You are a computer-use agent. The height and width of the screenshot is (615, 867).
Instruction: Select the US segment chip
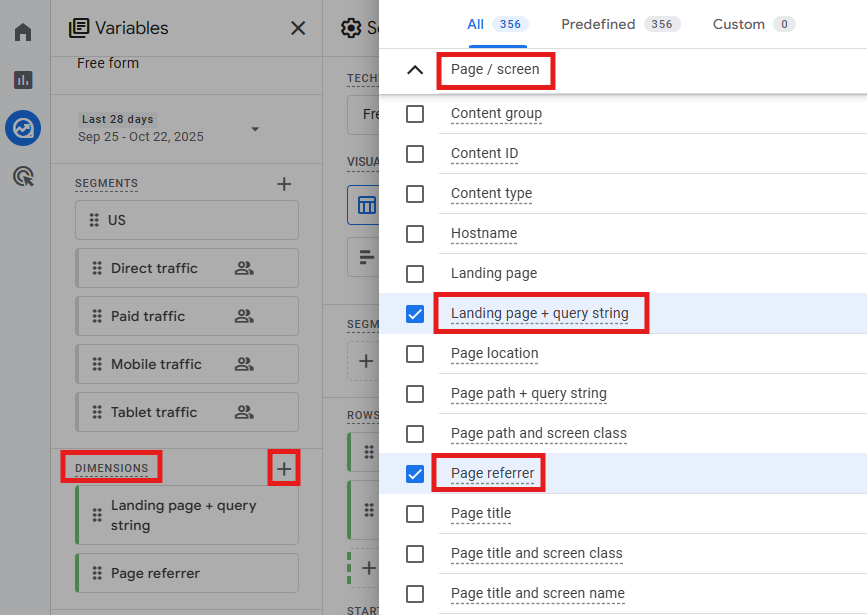tap(187, 220)
